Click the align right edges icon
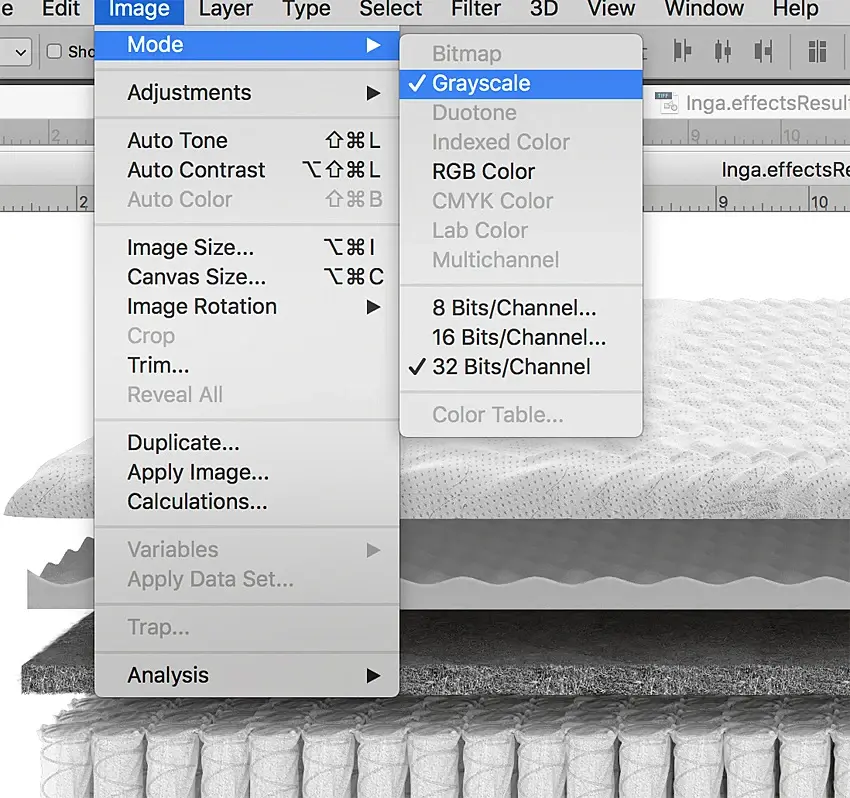850x798 pixels. pyautogui.click(x=763, y=52)
